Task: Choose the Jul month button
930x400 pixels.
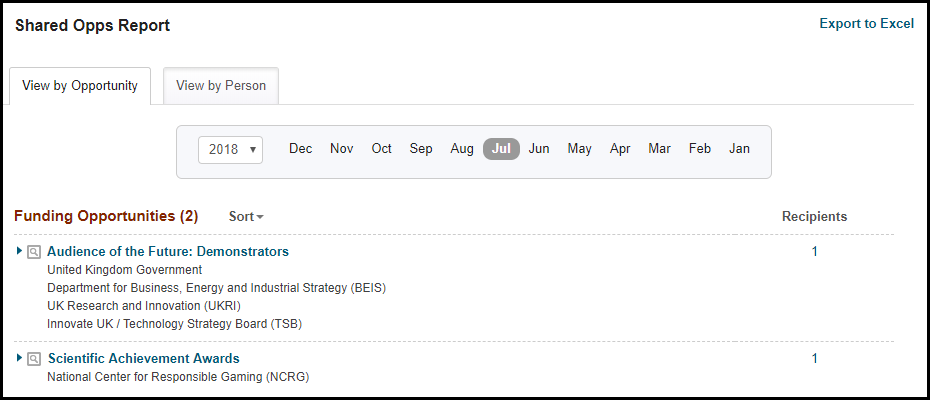Action: [x=501, y=149]
